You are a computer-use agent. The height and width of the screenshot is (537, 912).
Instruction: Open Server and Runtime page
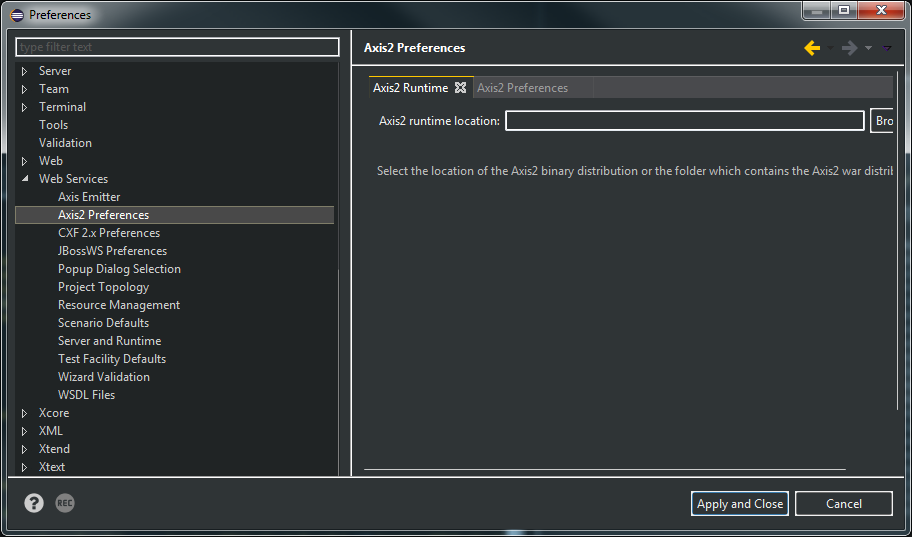(x=109, y=342)
